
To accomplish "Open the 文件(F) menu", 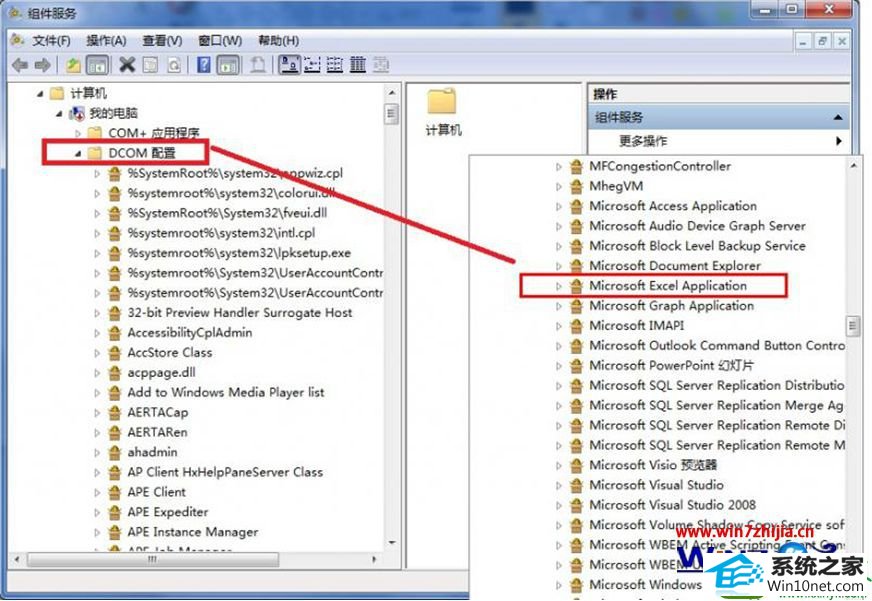I will tap(51, 41).
